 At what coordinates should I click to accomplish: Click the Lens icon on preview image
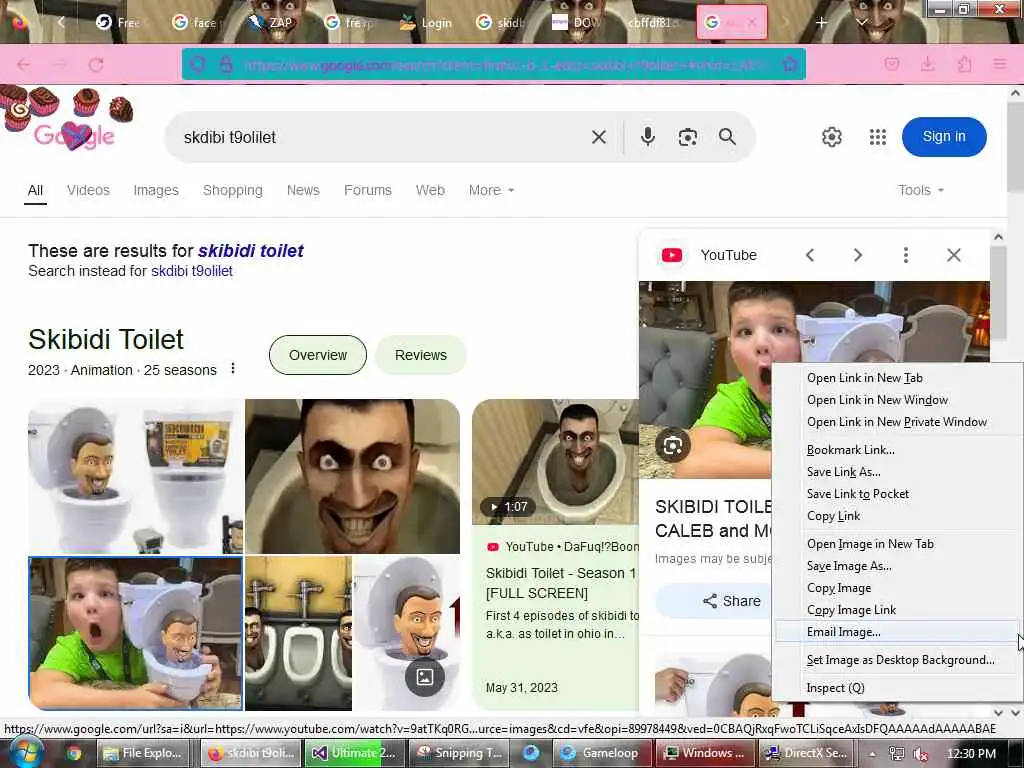pos(673,445)
